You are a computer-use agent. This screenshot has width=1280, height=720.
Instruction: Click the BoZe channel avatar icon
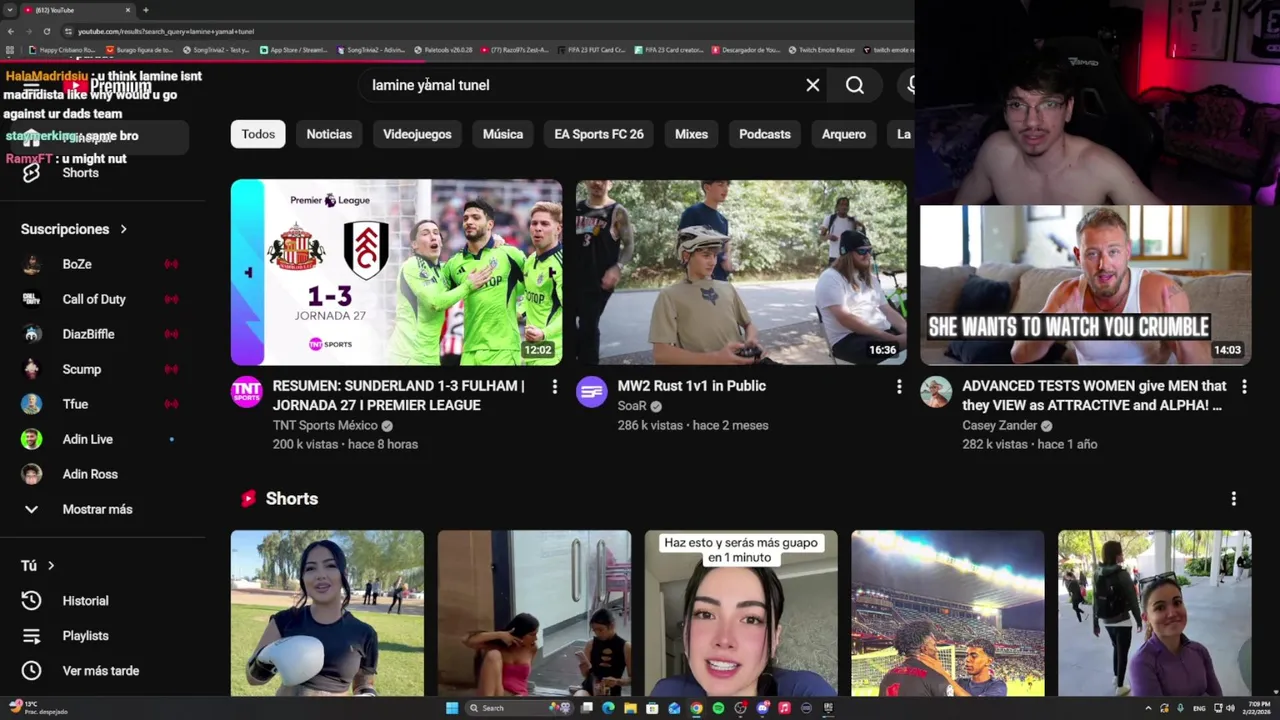[32, 264]
